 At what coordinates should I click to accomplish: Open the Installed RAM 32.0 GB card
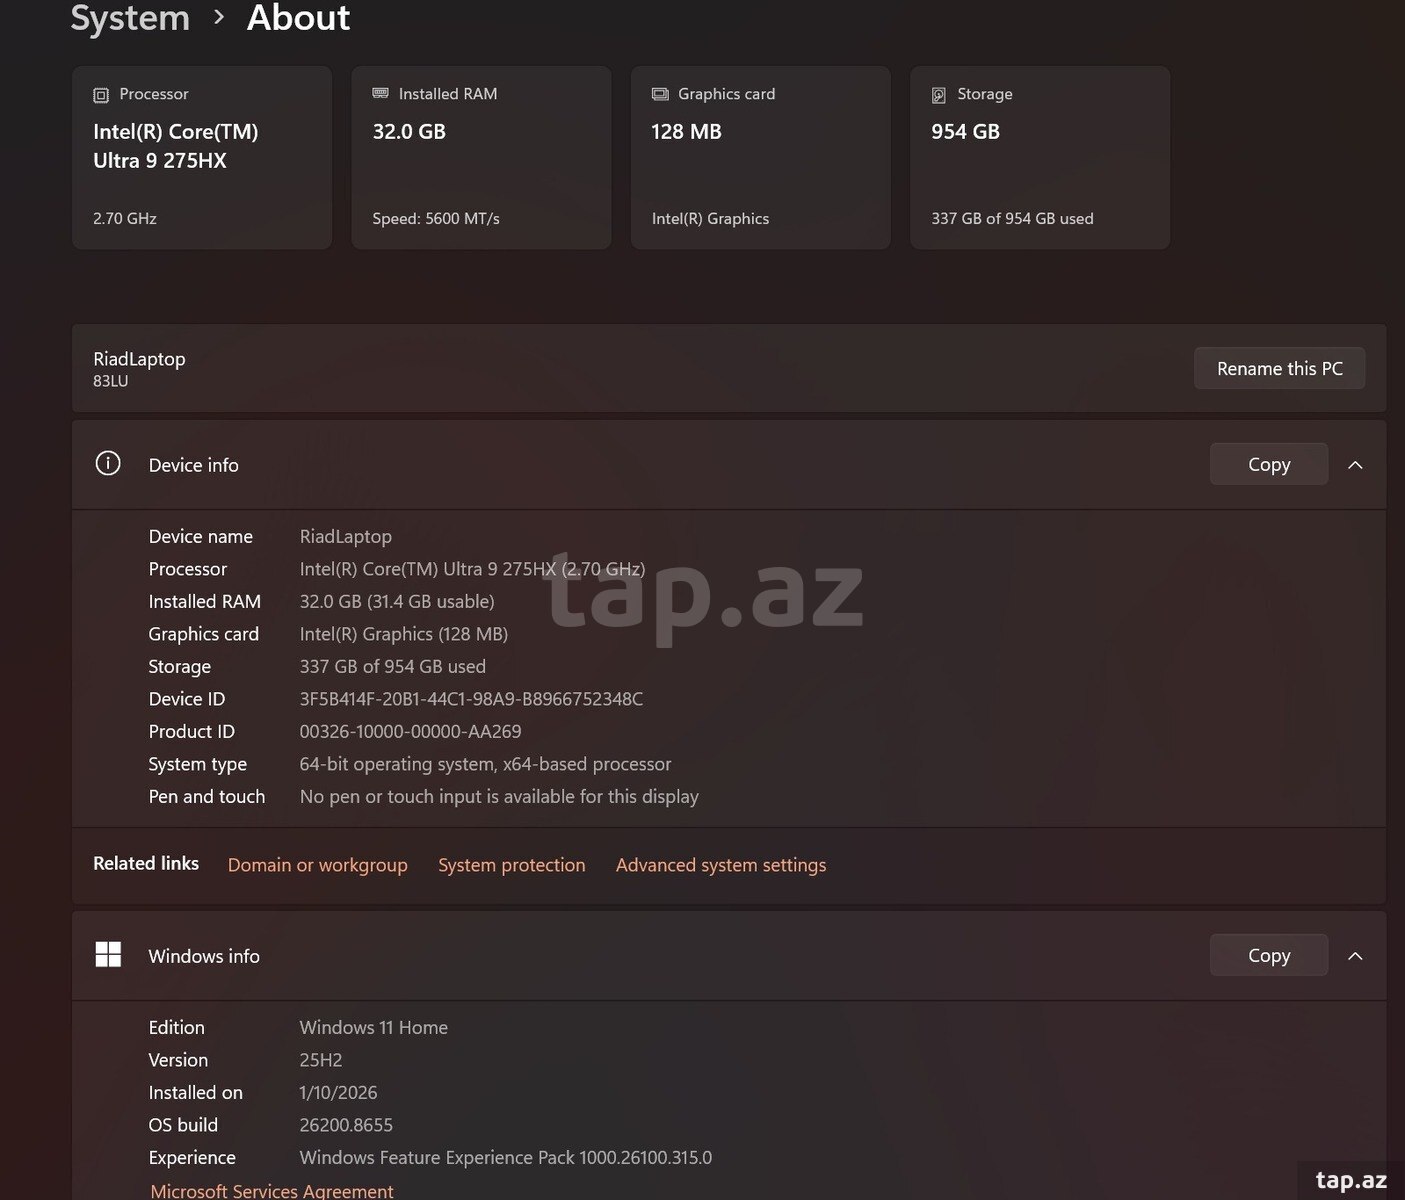481,158
